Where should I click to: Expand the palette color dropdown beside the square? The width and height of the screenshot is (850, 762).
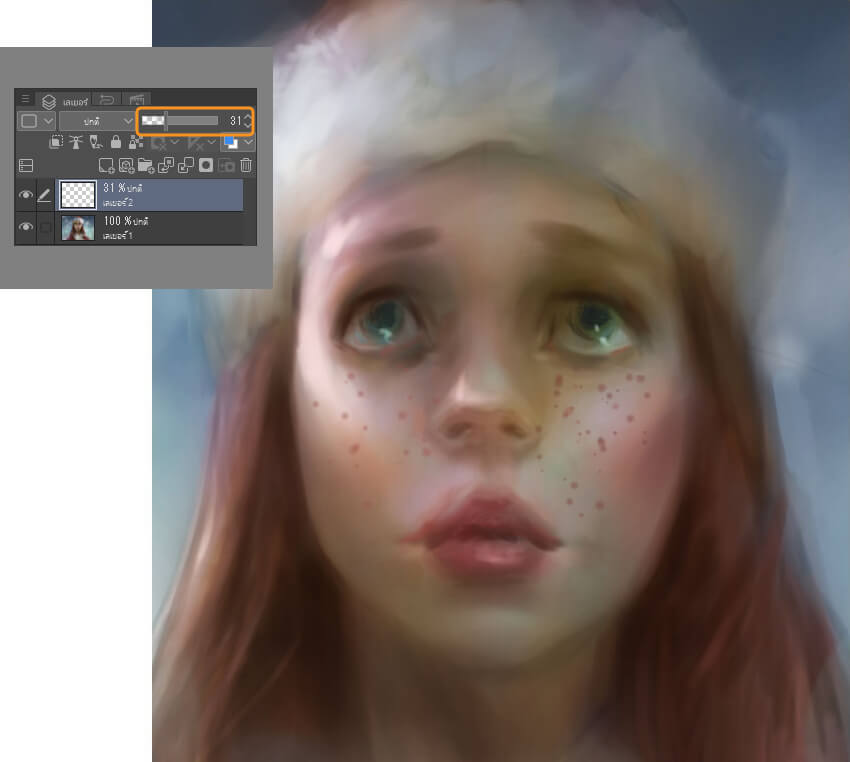48,121
